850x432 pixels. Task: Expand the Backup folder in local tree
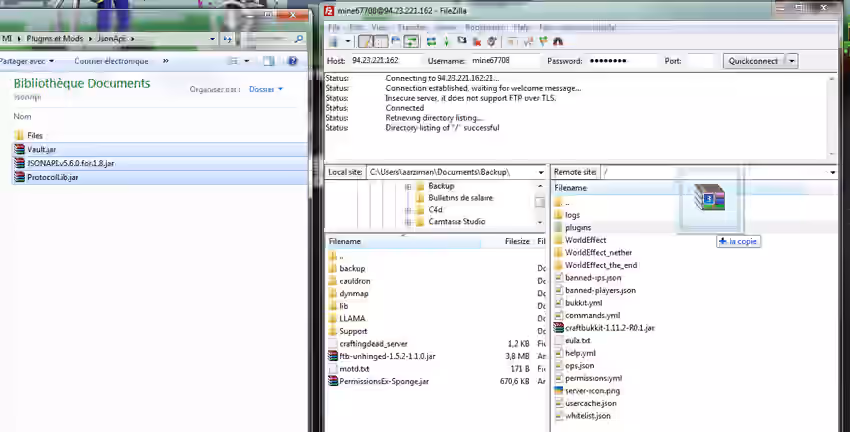click(408, 186)
